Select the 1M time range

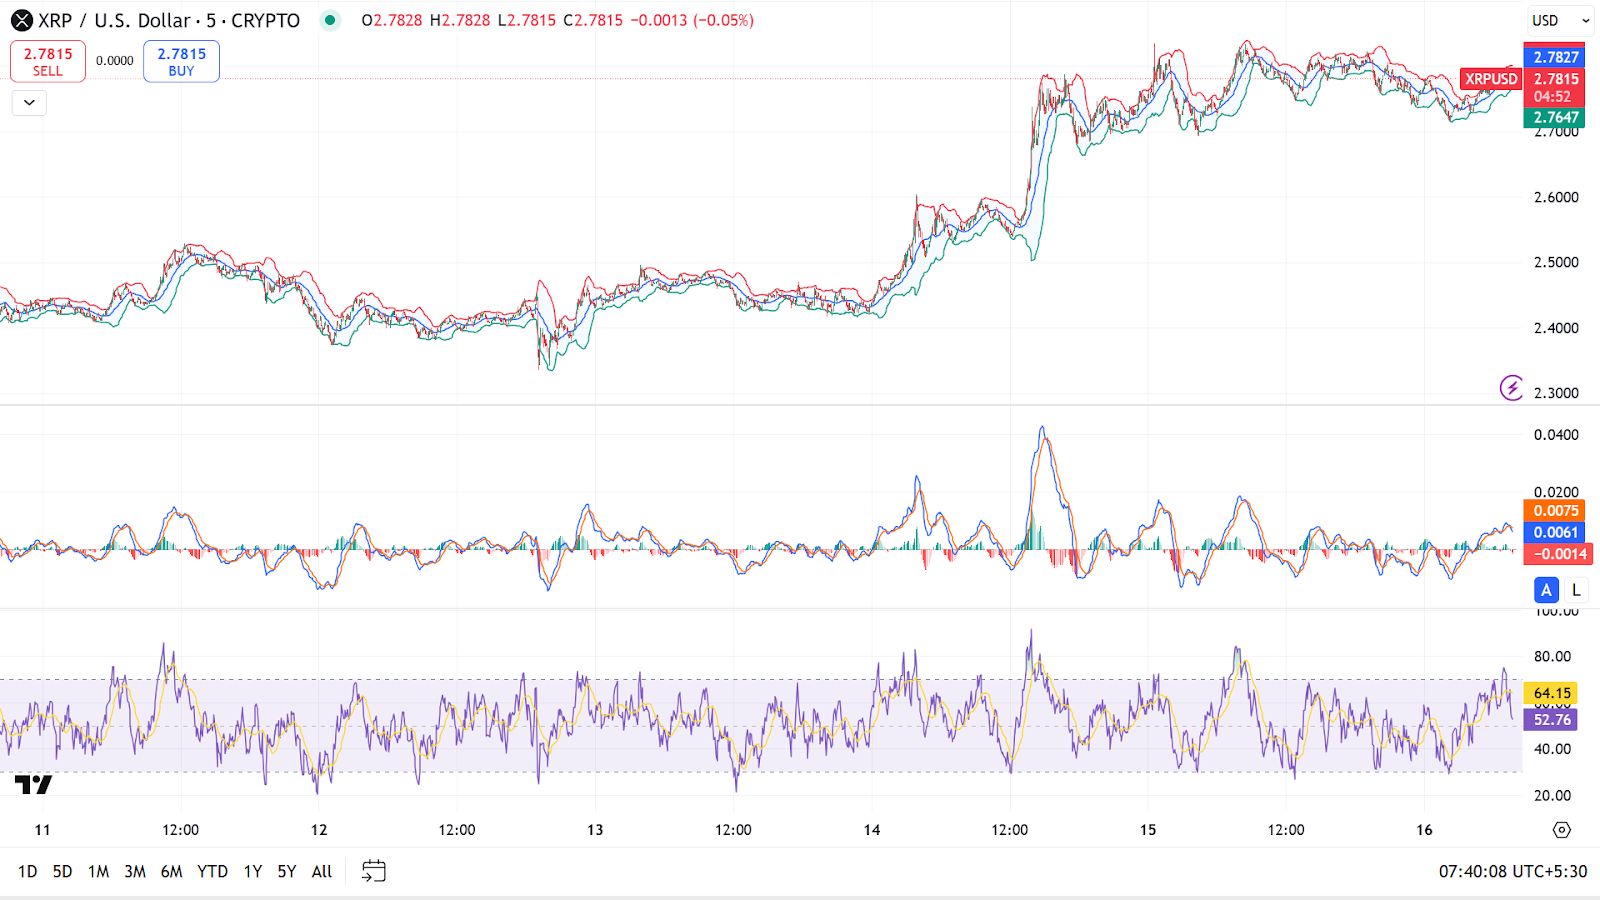pos(98,872)
